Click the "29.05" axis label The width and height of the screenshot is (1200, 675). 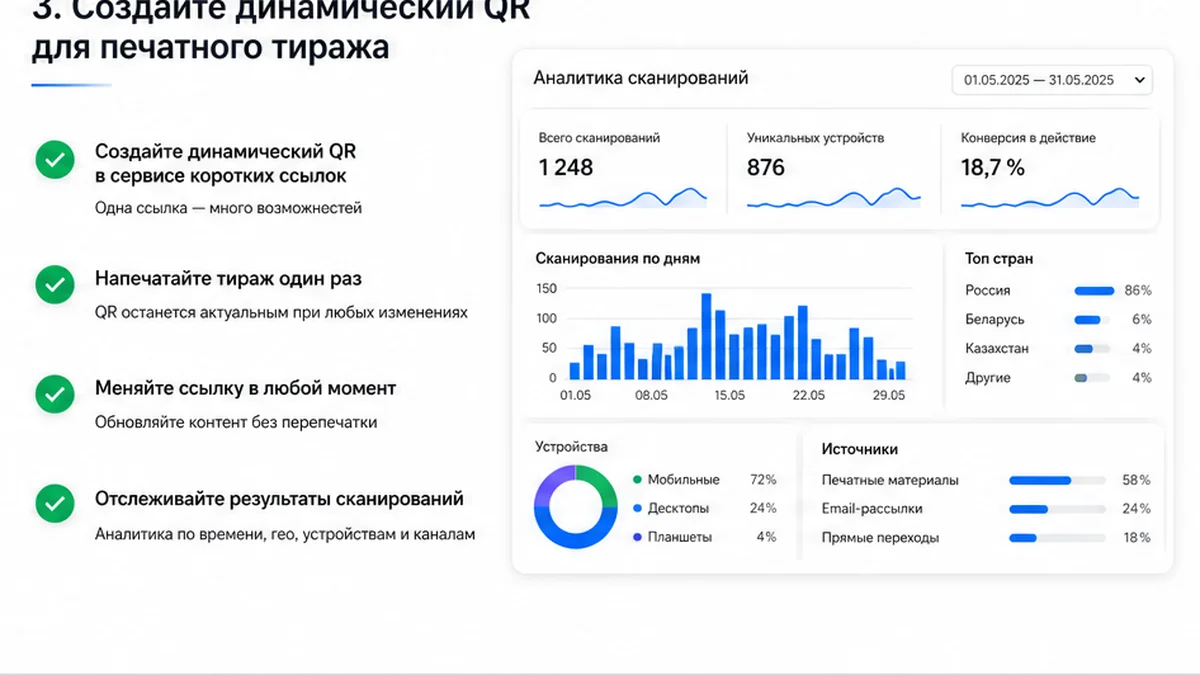click(x=888, y=395)
